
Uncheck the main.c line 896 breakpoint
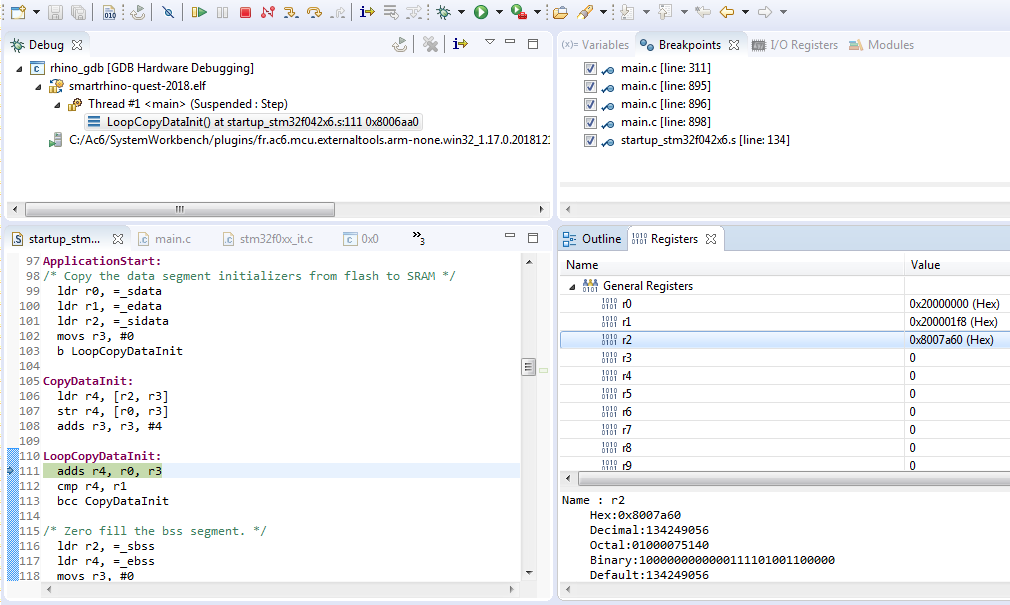[x=590, y=104]
